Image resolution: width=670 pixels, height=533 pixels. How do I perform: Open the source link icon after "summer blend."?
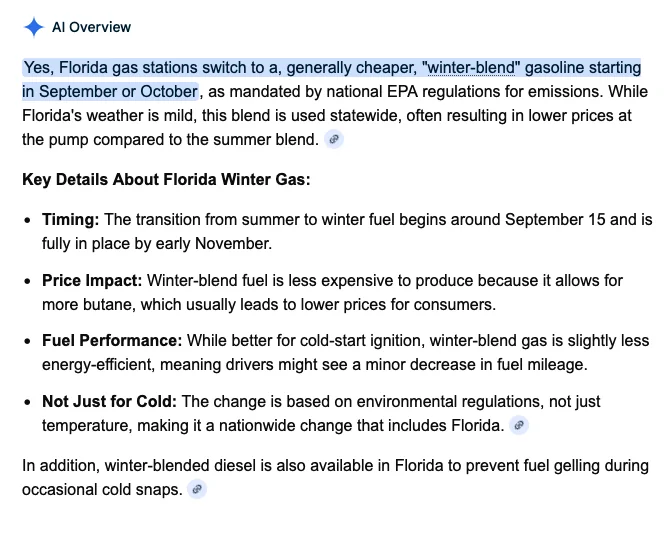point(334,139)
